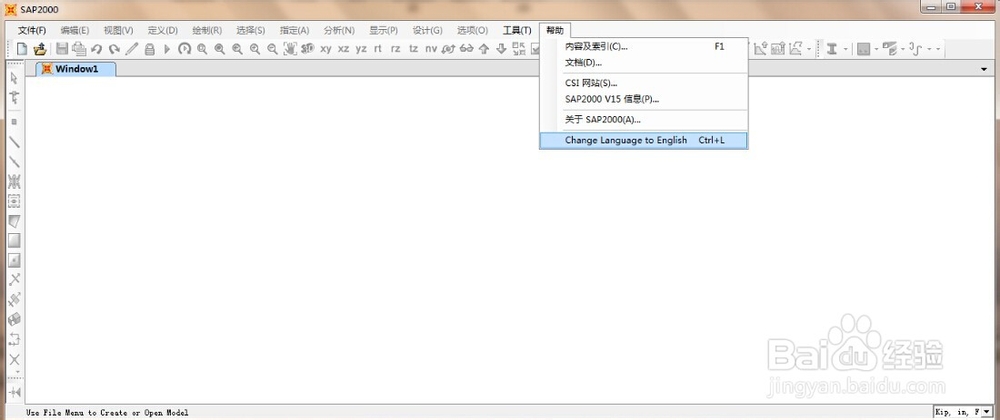Click the tz view button
Viewport: 1000px width, 420px height.
coord(413,48)
